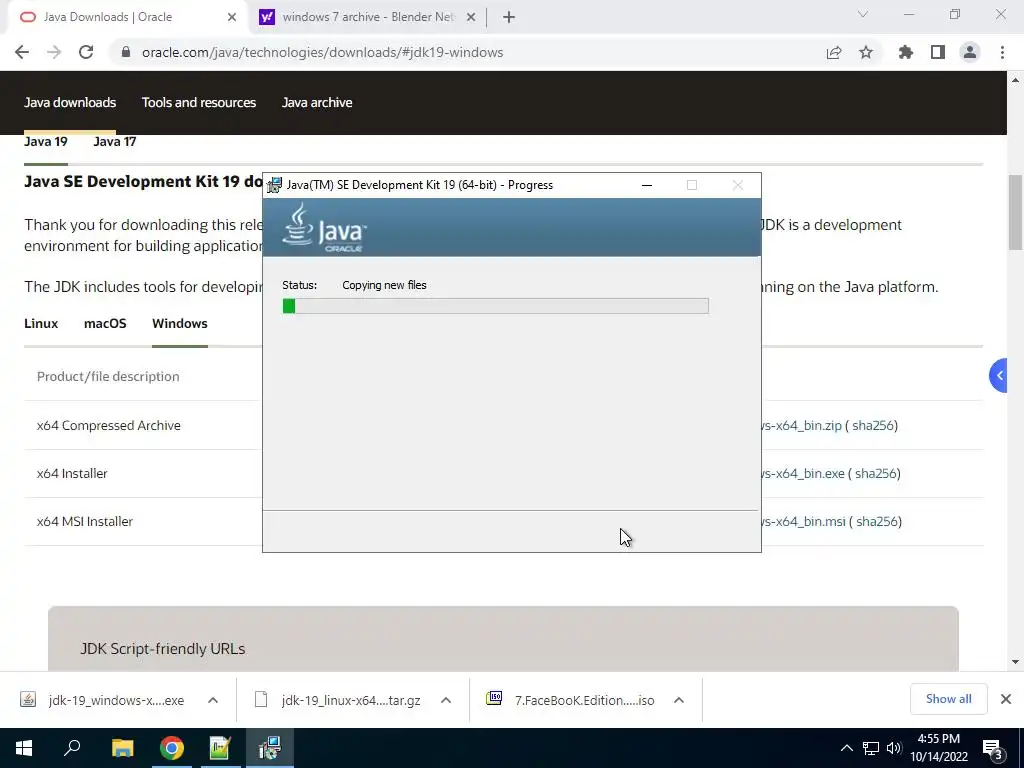The height and width of the screenshot is (768, 1024).
Task: Bookmark page with the star icon
Action: pyautogui.click(x=866, y=52)
